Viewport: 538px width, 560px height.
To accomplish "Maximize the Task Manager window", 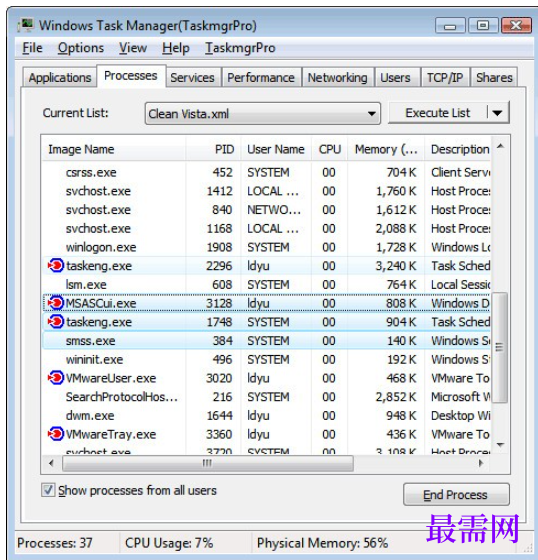I will coord(483,26).
